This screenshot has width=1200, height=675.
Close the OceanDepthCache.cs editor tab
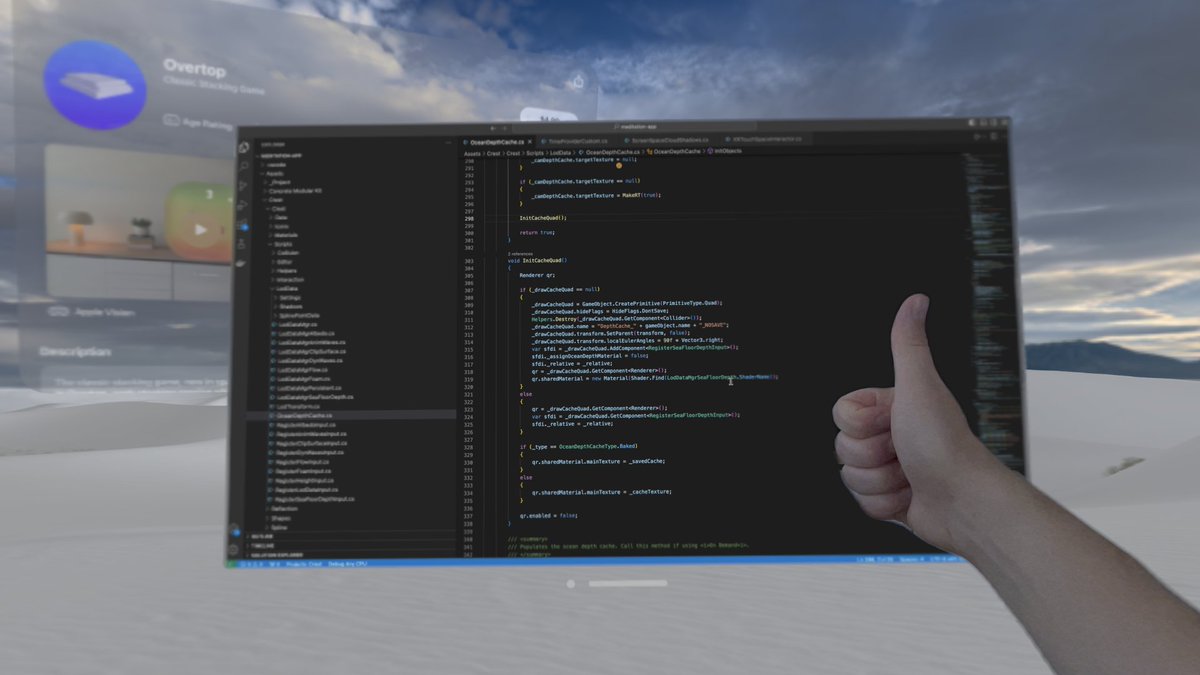click(x=530, y=142)
